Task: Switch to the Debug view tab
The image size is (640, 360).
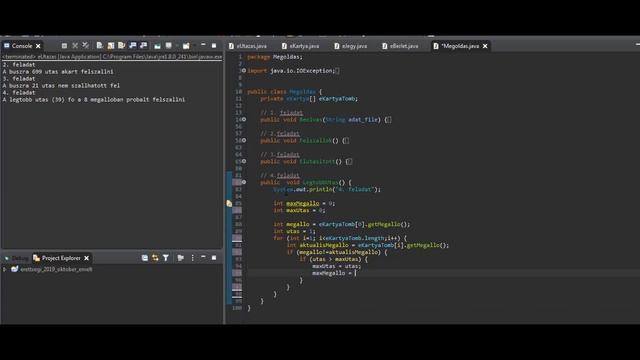Action: [16, 258]
